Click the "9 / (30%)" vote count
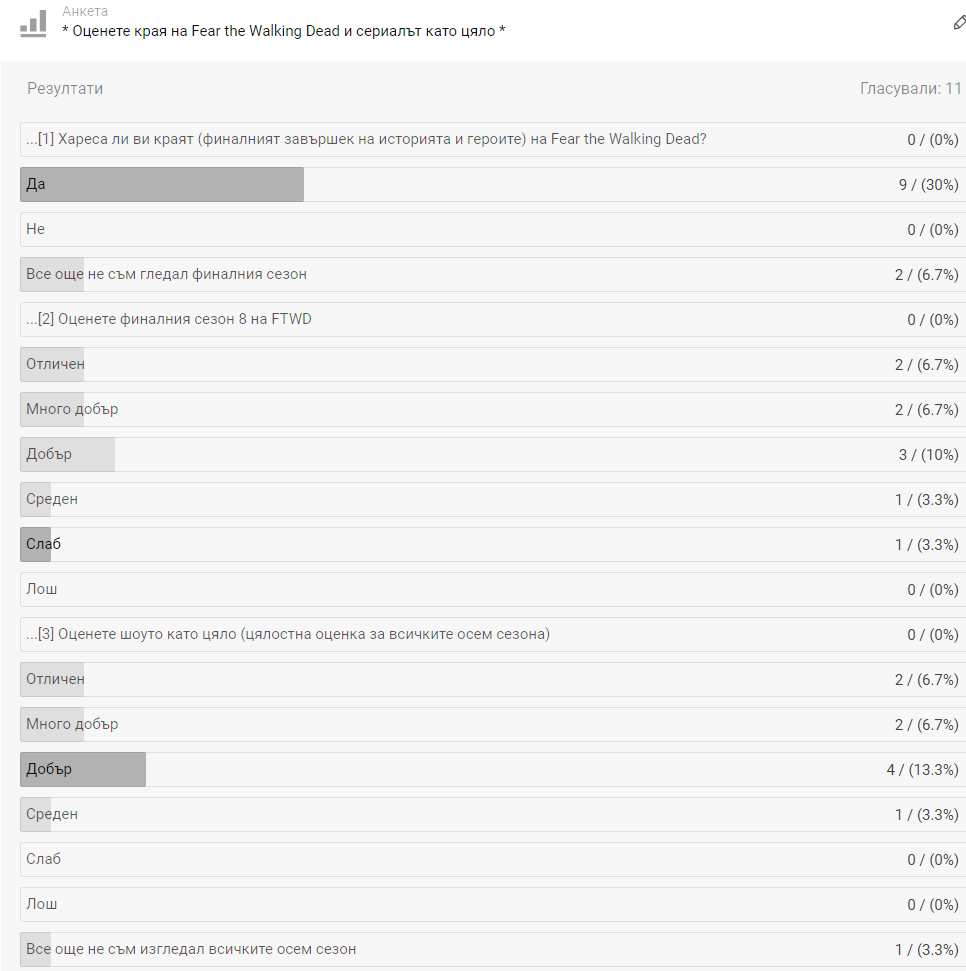Screen dimensions: 966x971 click(928, 184)
